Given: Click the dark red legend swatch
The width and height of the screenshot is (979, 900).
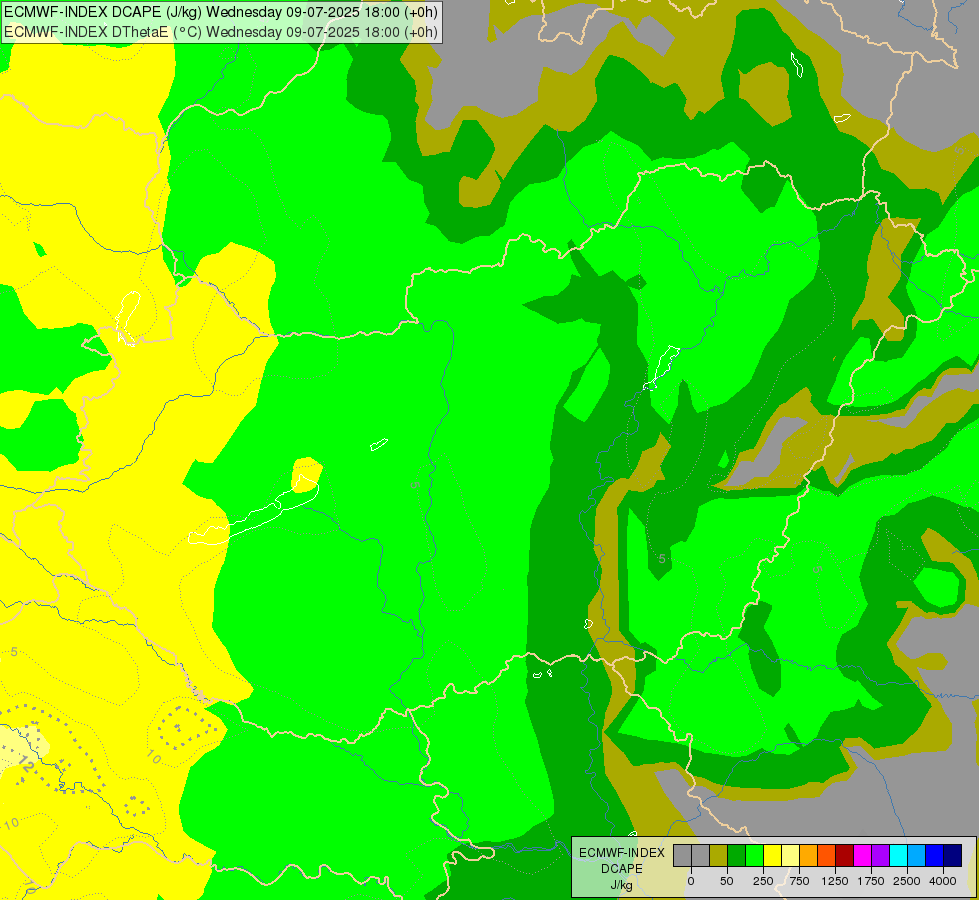Looking at the screenshot, I should coord(844,855).
